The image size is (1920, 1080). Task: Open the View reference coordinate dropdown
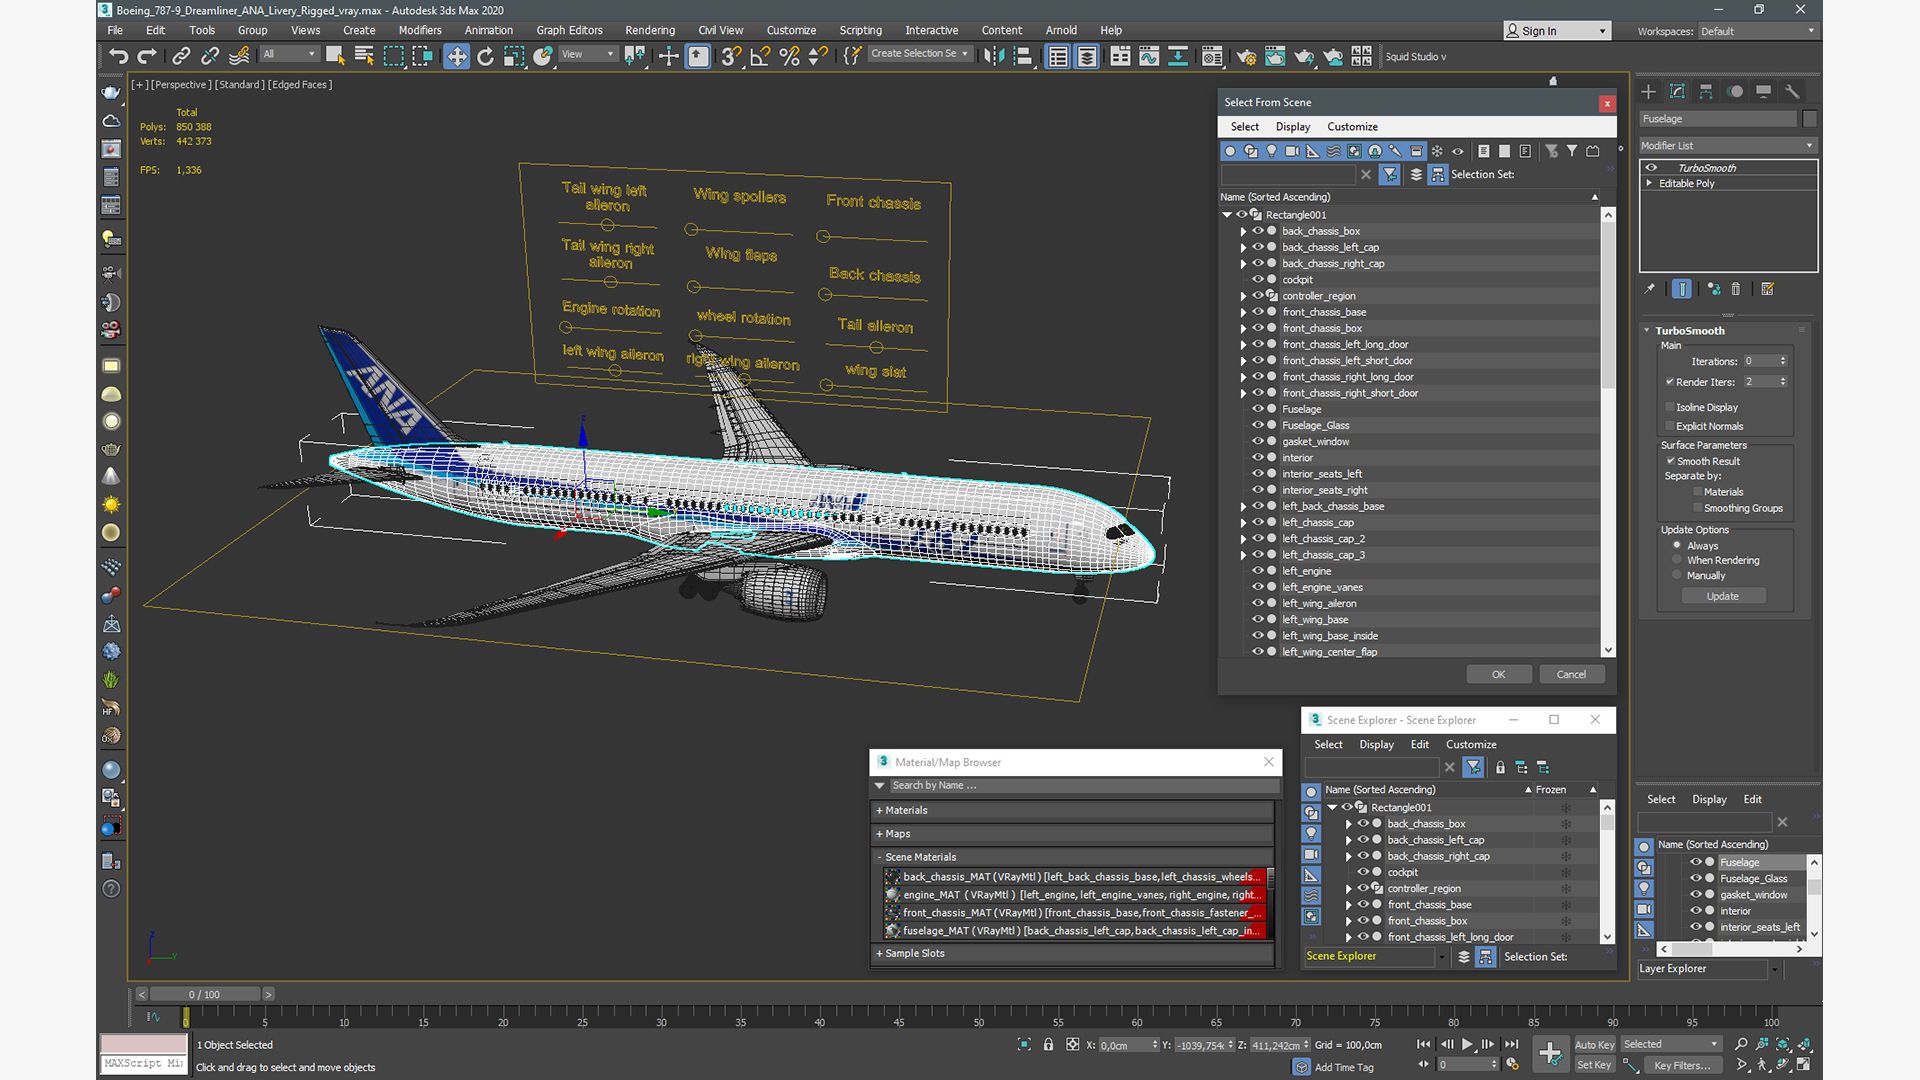(x=588, y=54)
